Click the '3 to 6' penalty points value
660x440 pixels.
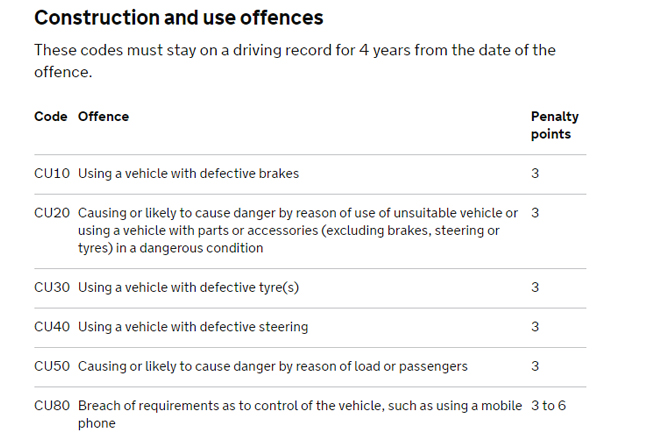[548, 405]
